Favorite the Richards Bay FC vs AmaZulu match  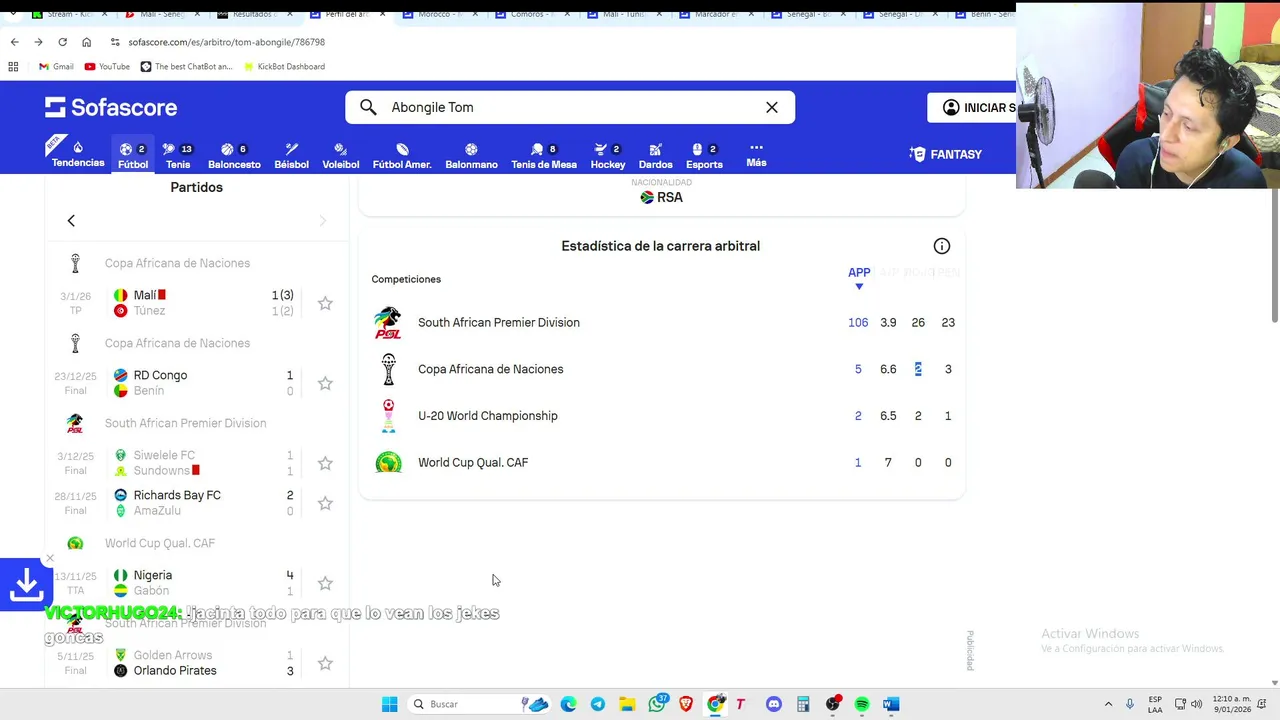coord(325,503)
